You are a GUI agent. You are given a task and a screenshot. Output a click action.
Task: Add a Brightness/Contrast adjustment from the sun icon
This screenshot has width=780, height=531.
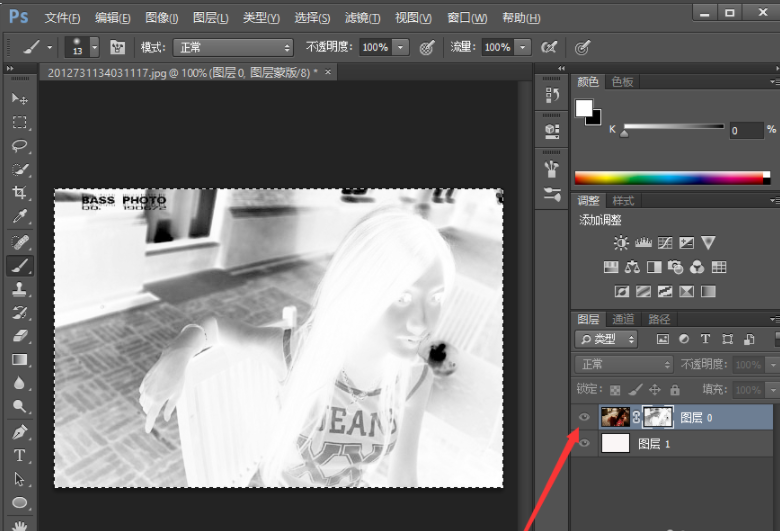click(621, 243)
